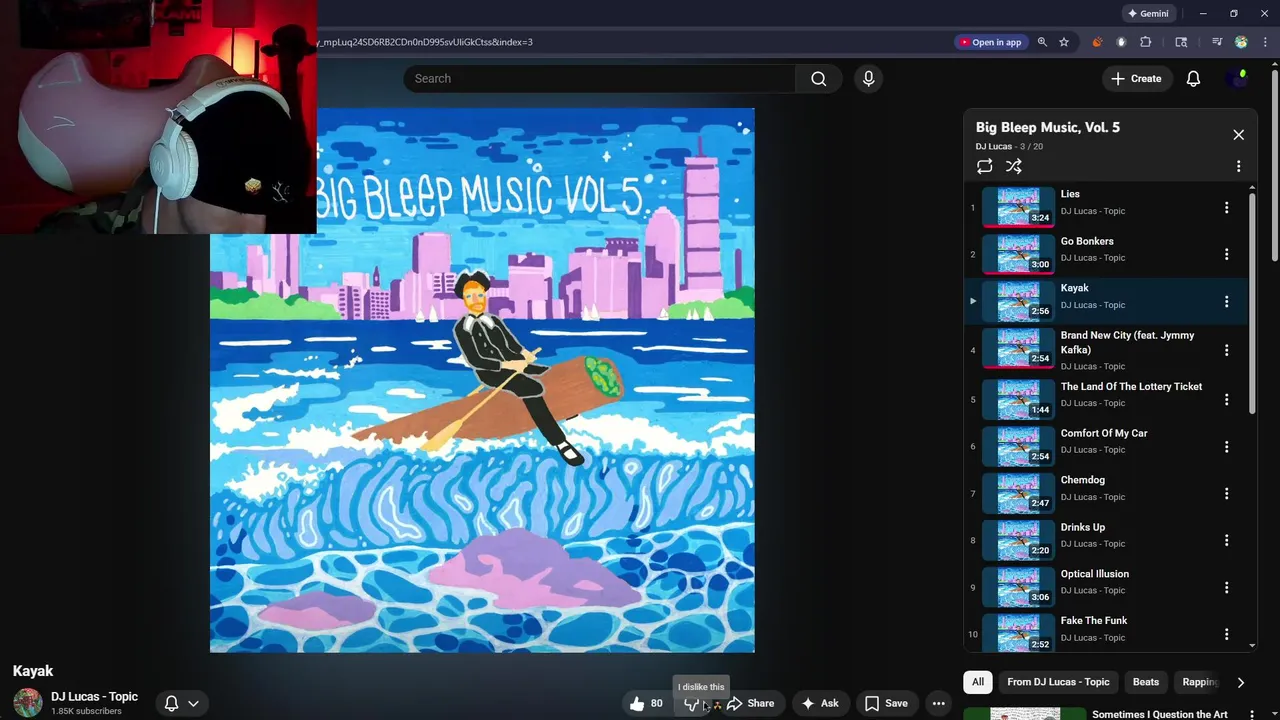Click the Create button
Screen dimensions: 1280x720
pyautogui.click(x=1136, y=79)
